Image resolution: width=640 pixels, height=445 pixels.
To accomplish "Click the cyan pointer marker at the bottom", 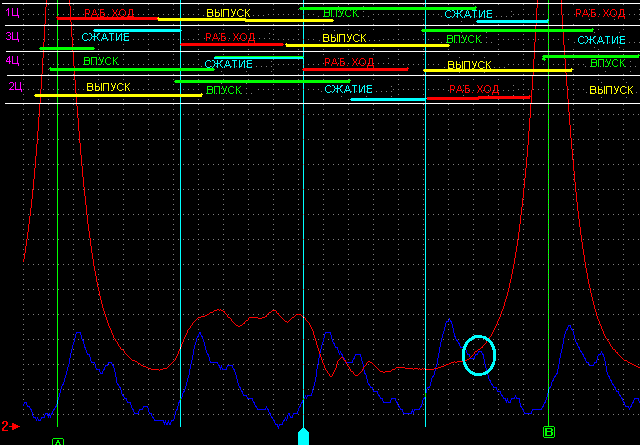I will pos(303,436).
